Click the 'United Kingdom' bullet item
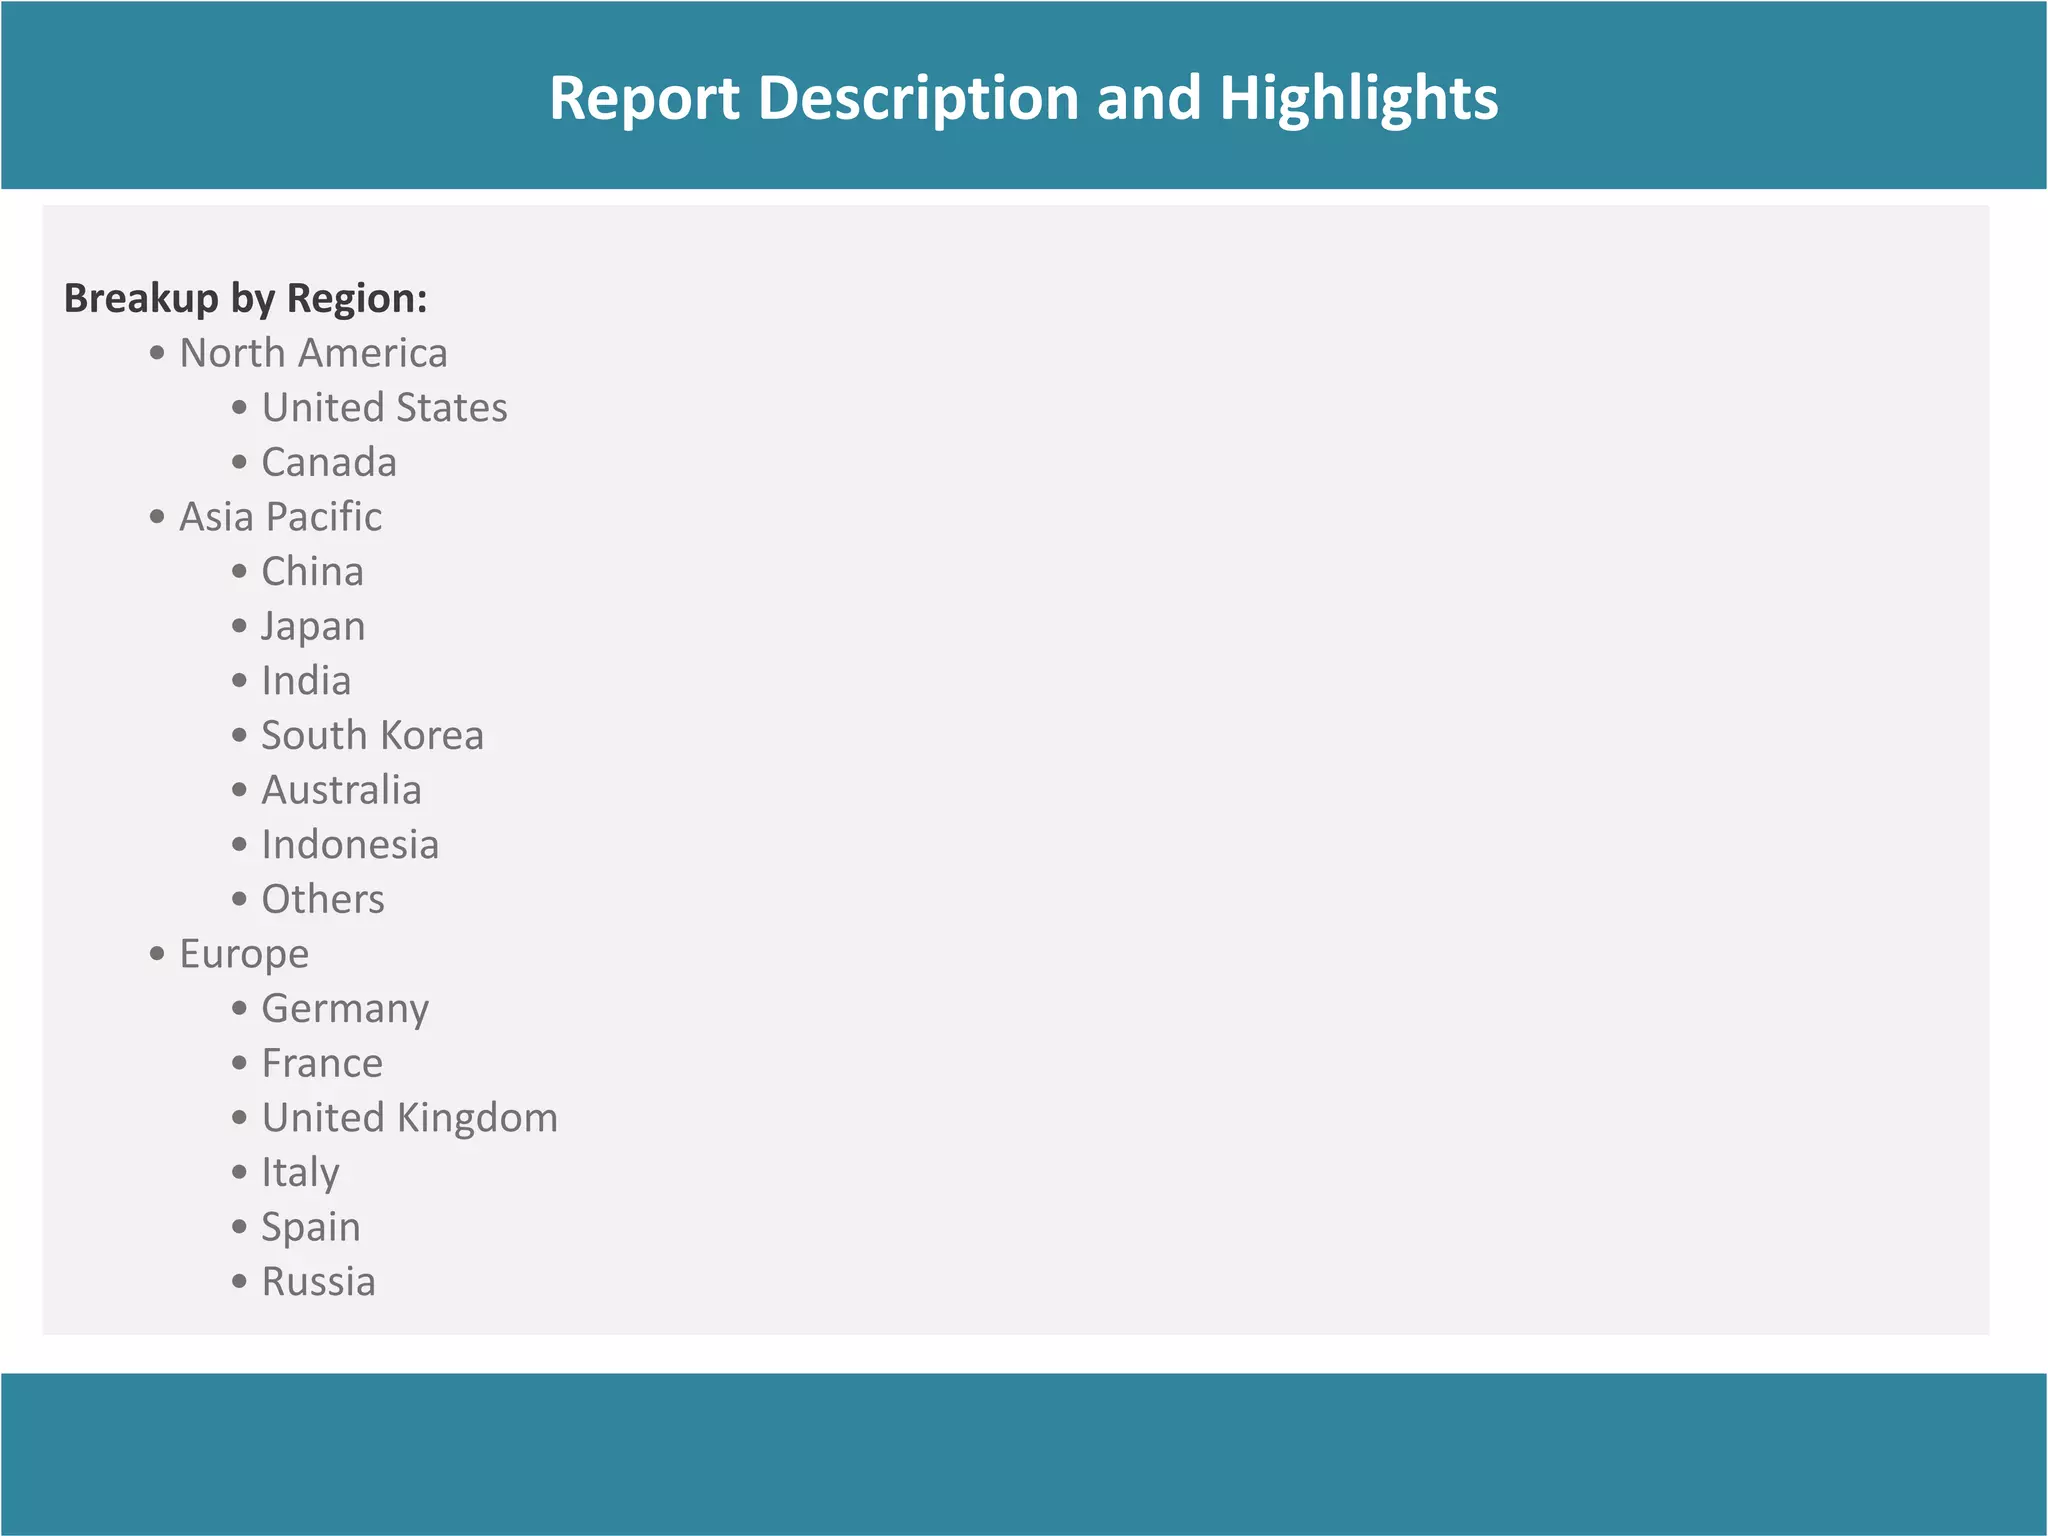Screen dimensions: 2048x1536 409,1119
